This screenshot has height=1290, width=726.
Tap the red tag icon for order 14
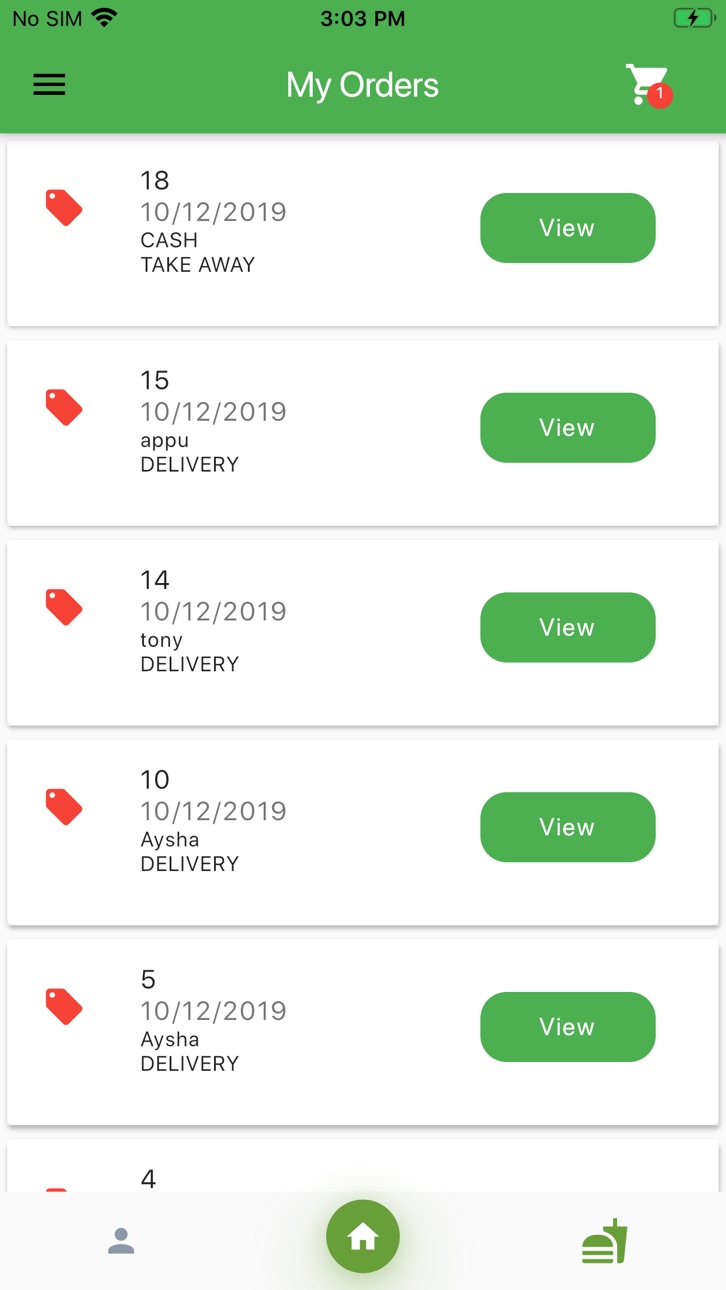point(64,607)
